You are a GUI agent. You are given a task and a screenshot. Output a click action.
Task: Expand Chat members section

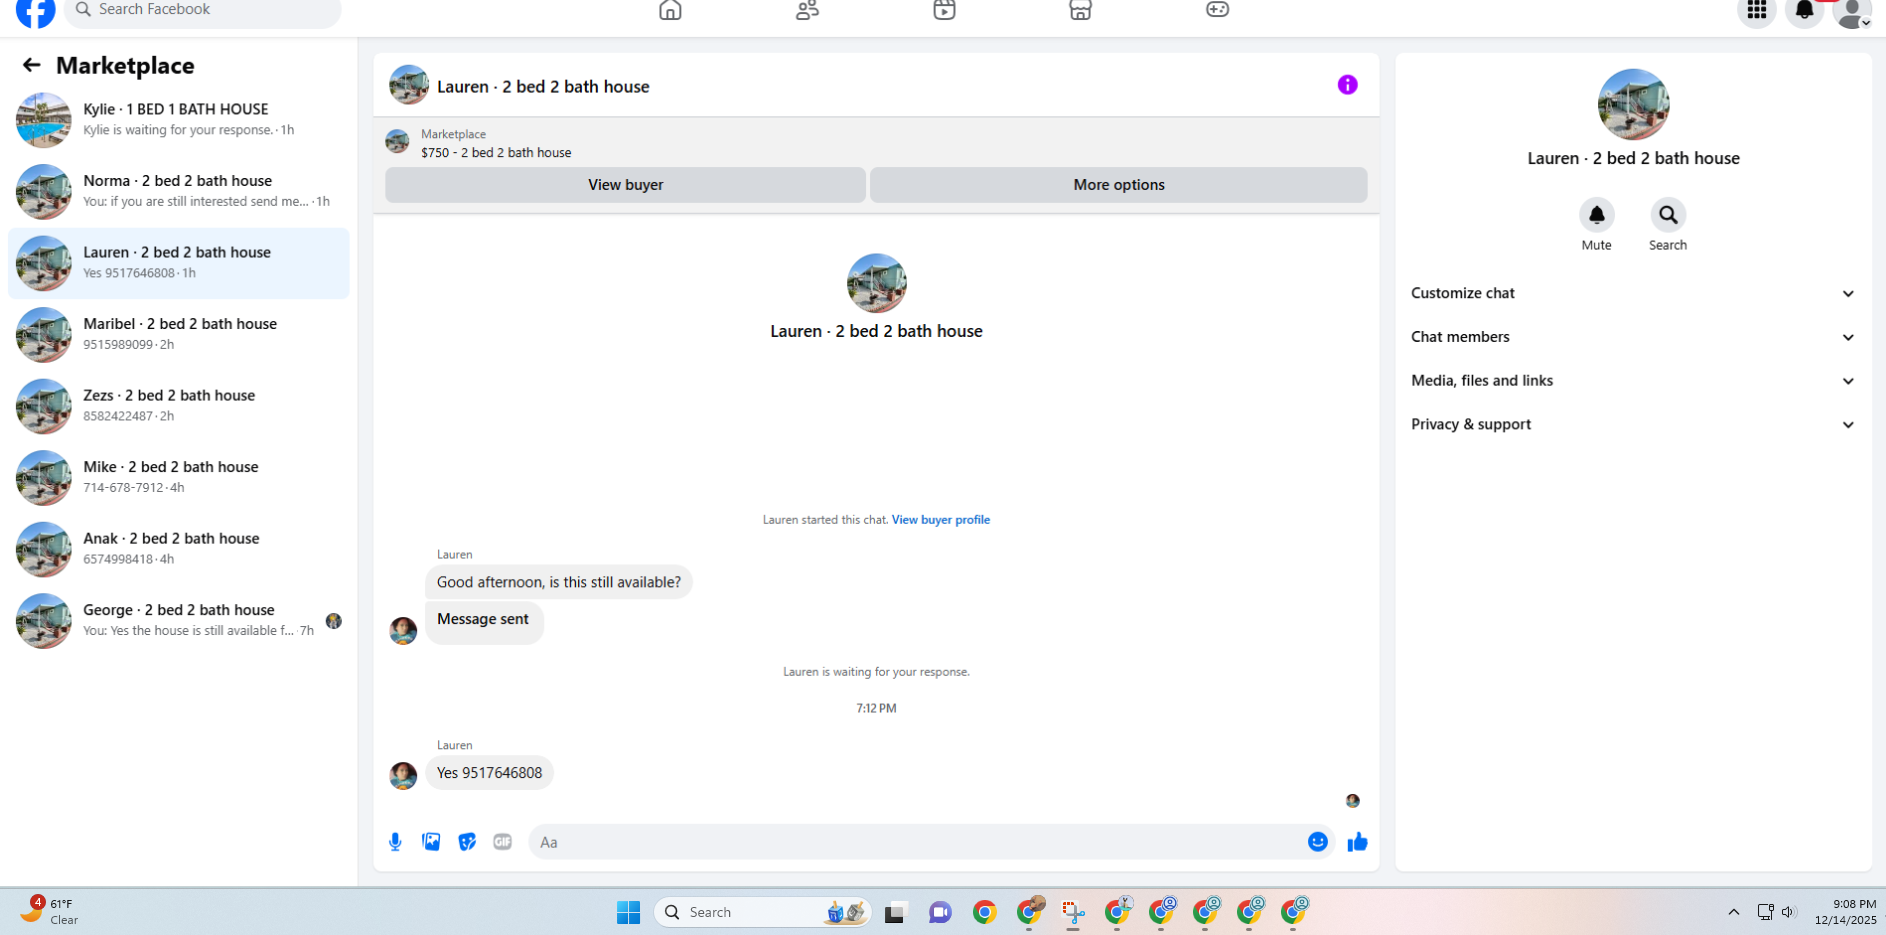click(1633, 337)
